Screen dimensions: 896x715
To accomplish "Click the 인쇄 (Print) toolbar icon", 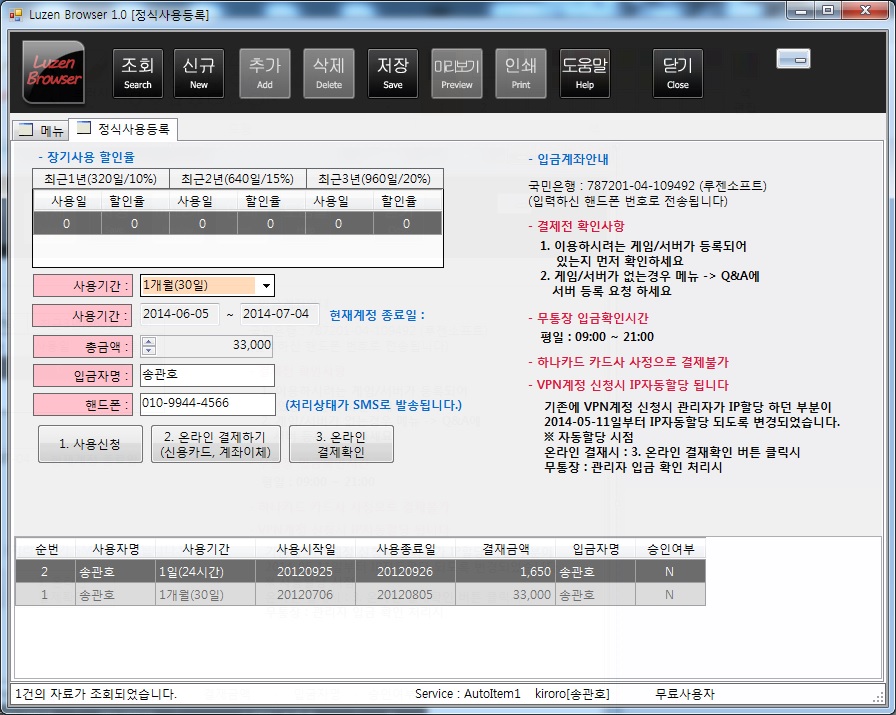I will [521, 73].
